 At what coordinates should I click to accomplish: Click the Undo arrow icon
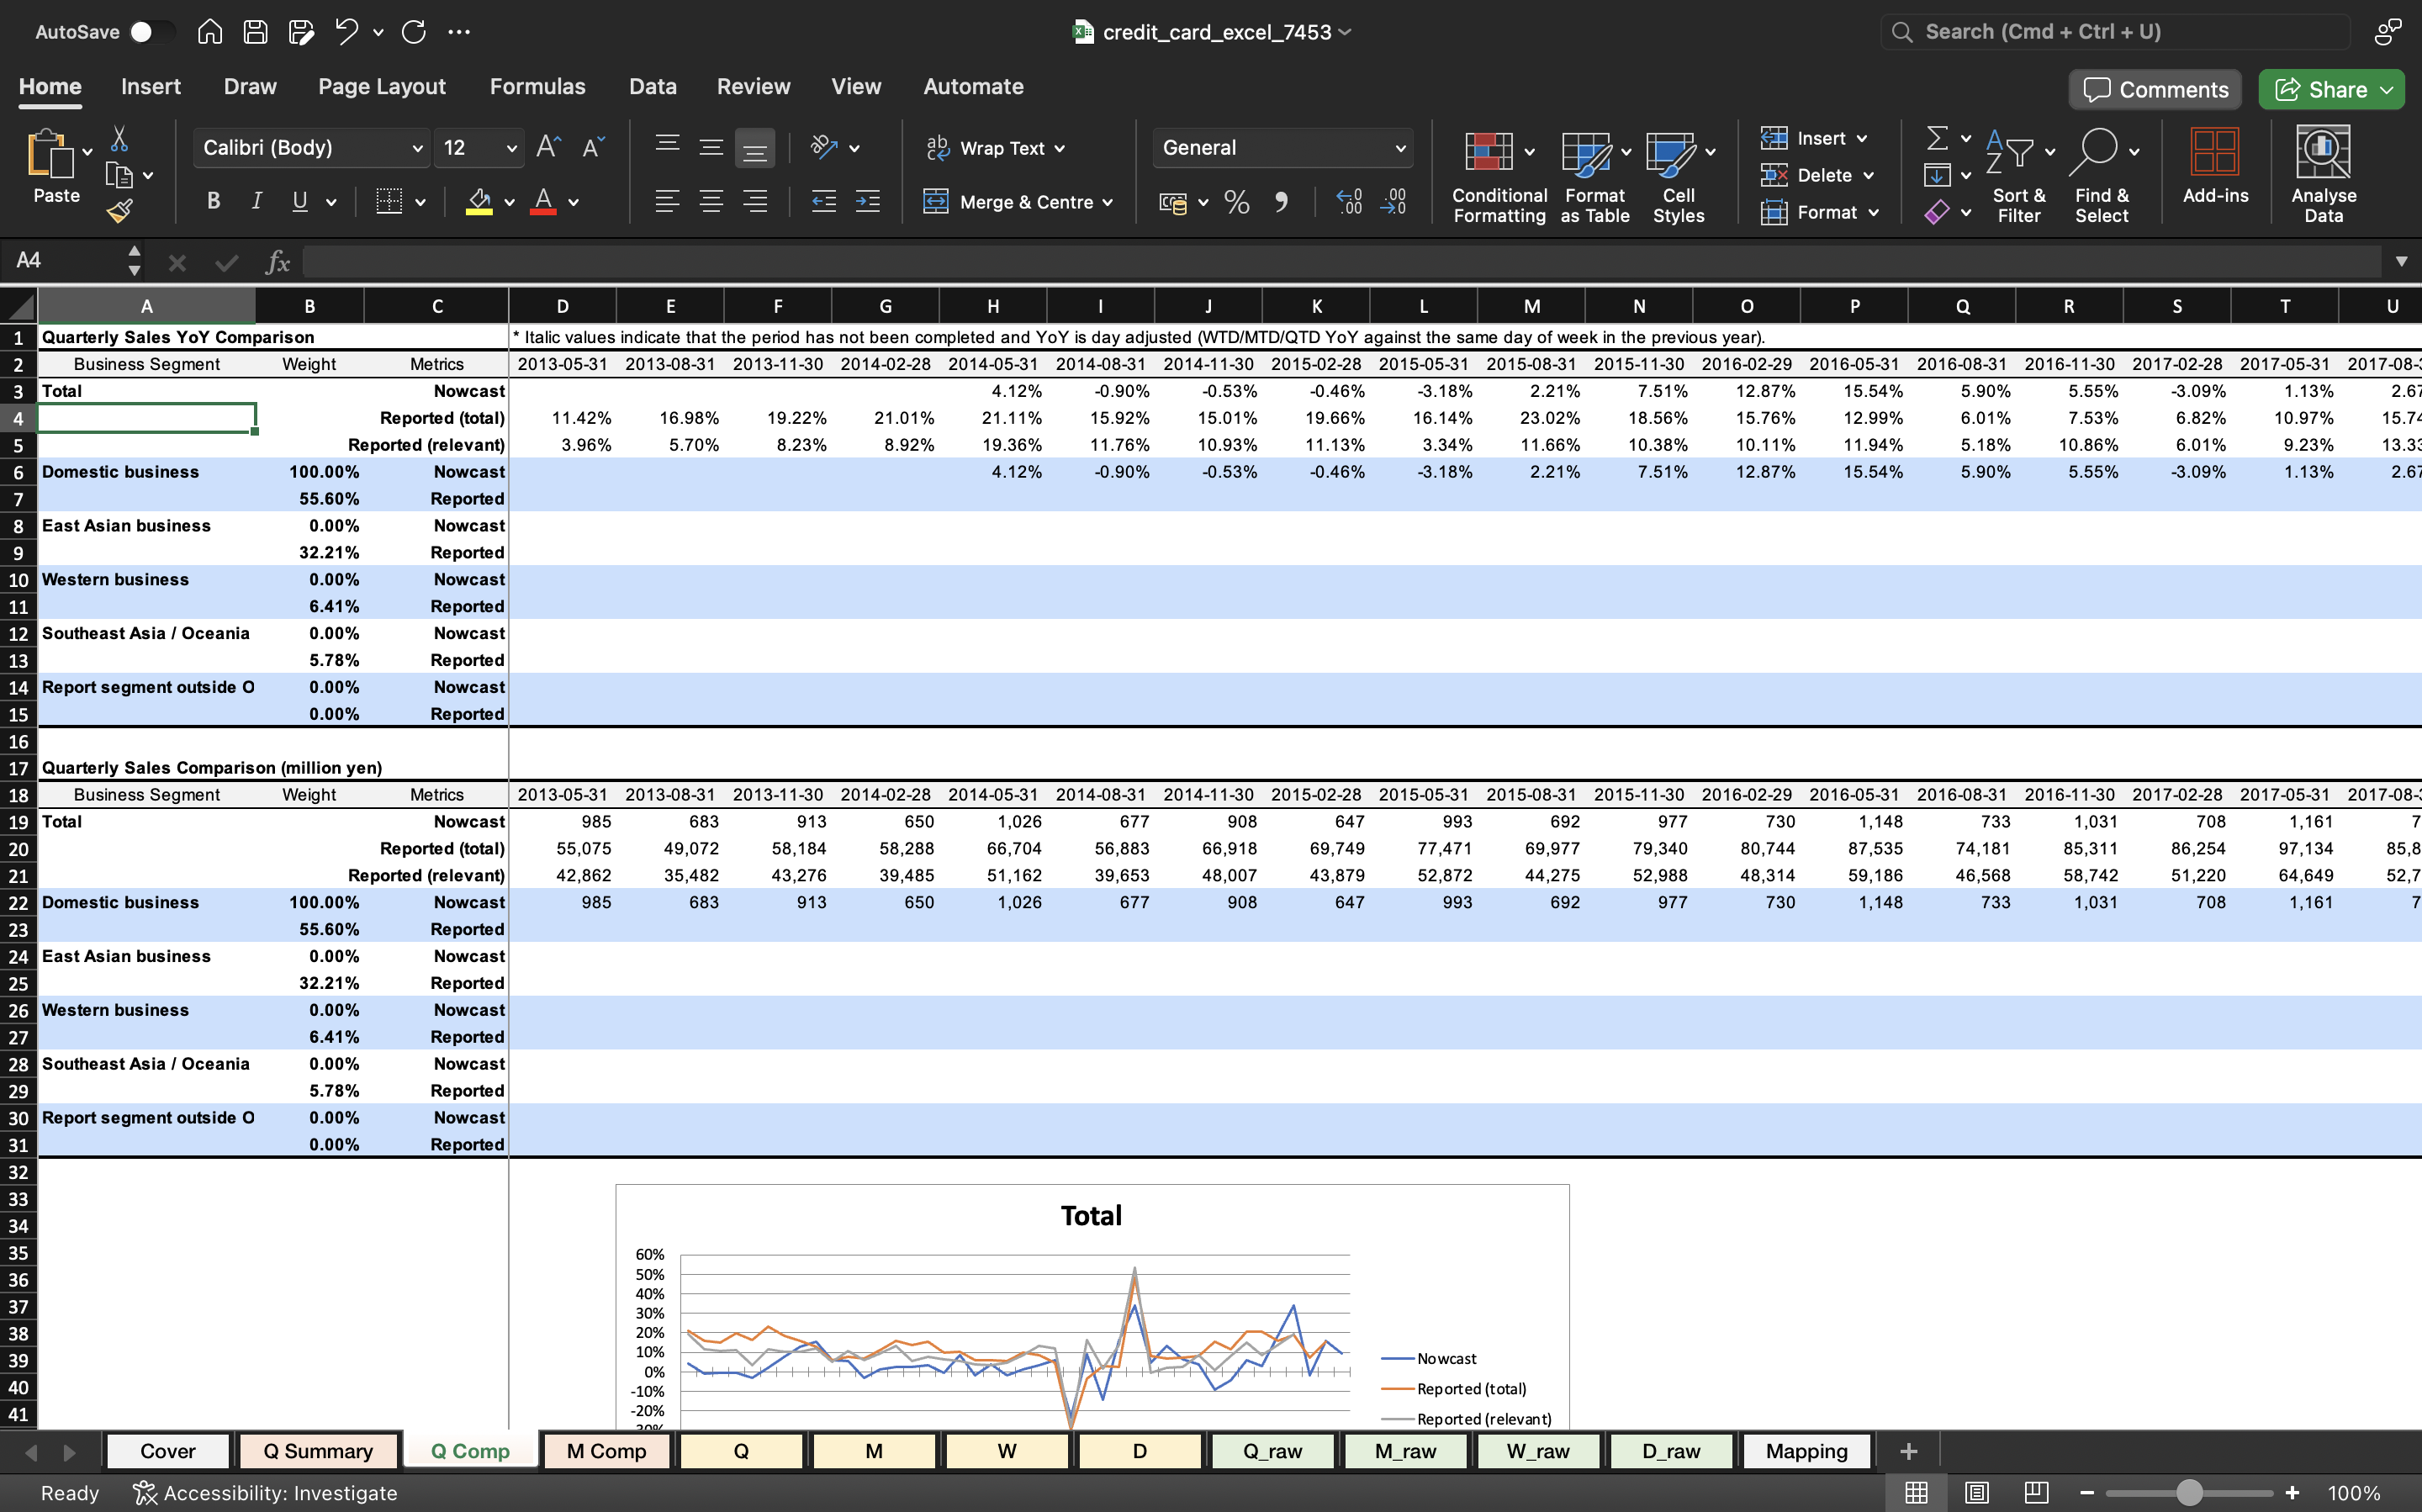(346, 32)
